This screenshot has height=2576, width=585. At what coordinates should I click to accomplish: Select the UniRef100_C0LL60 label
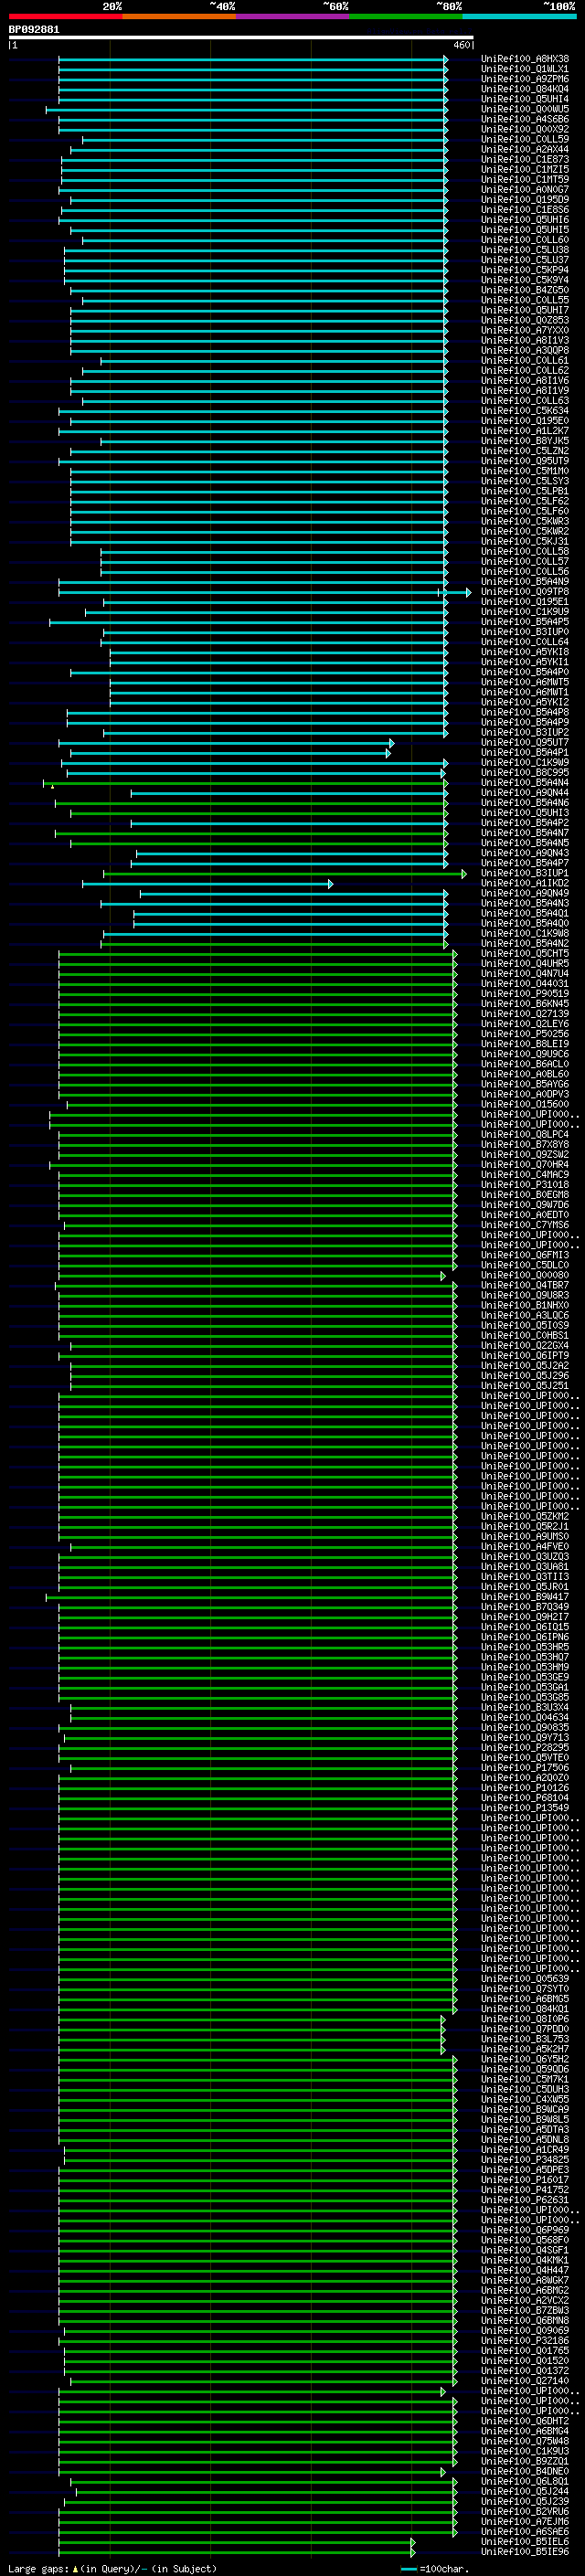524,240
